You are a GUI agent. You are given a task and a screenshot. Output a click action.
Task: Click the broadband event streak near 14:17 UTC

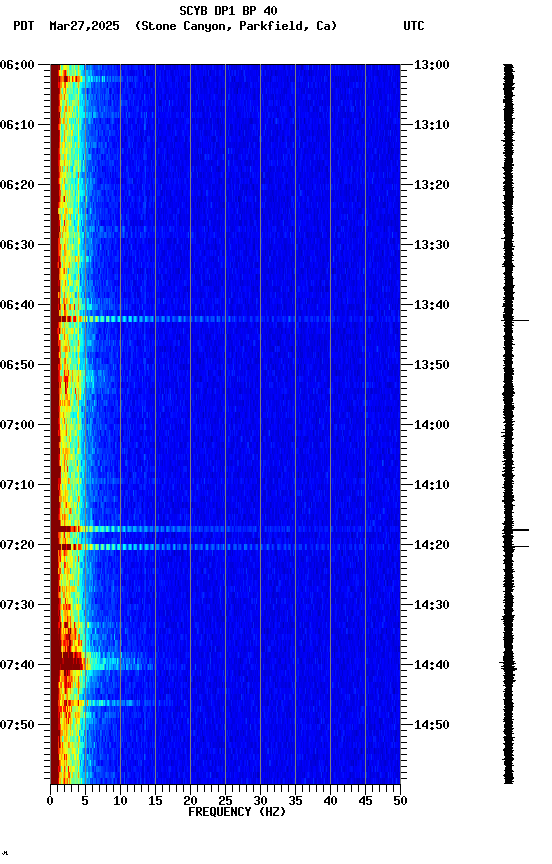[x=225, y=529]
